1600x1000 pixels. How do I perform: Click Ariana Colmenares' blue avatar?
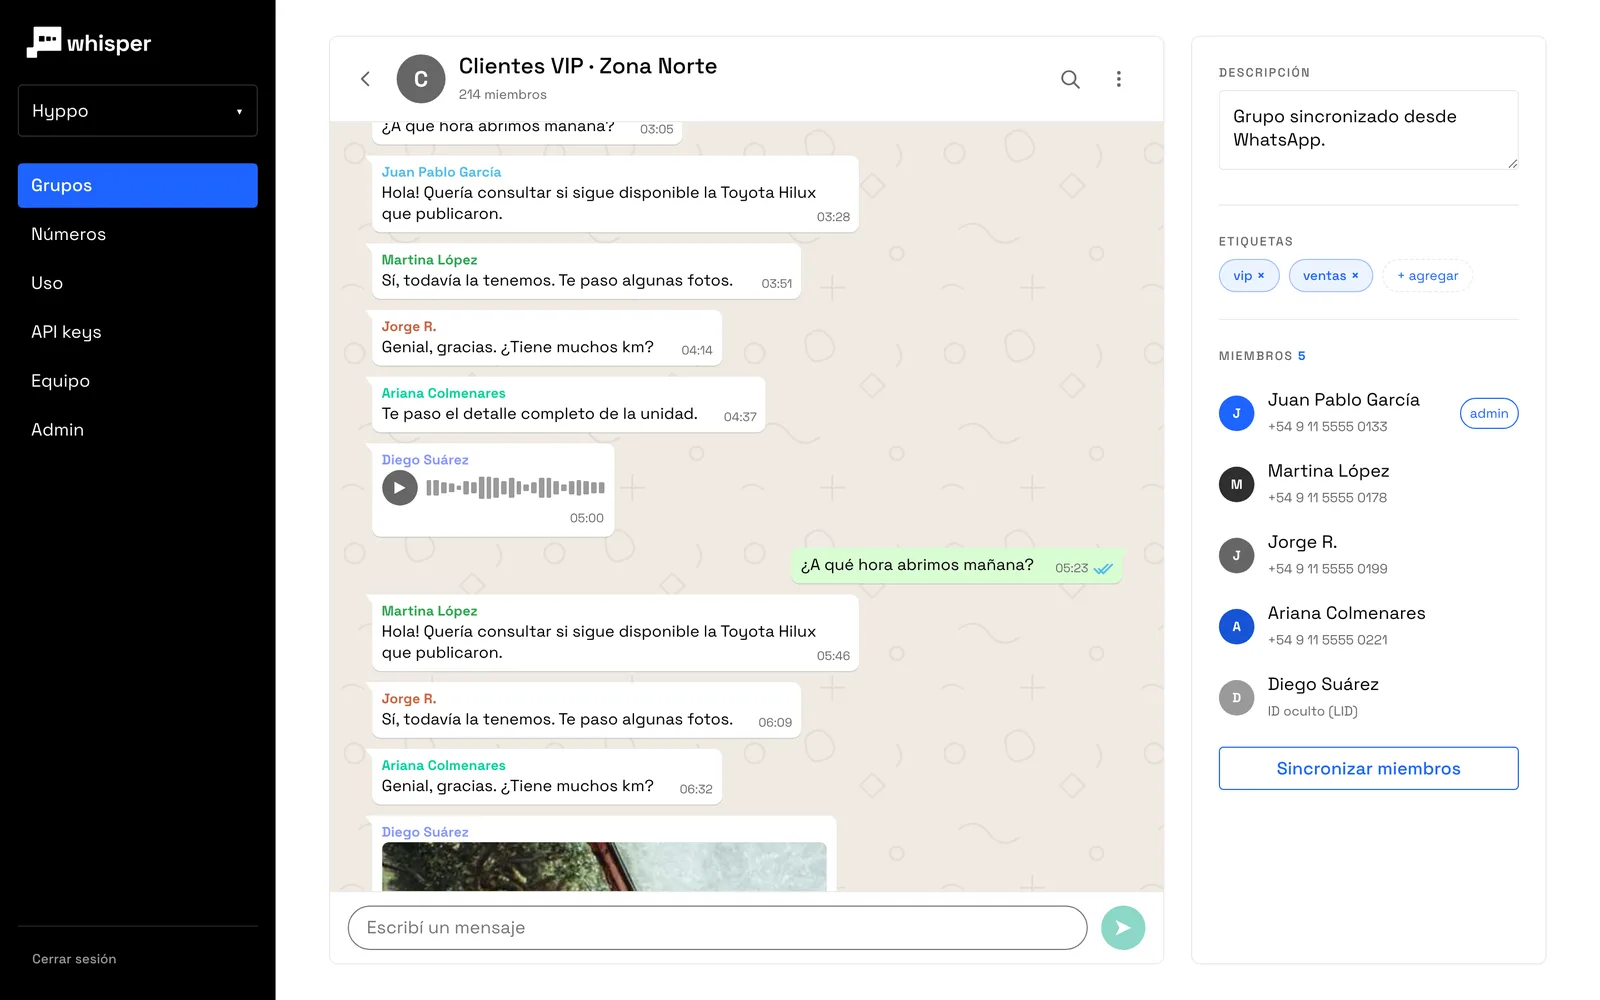point(1236,626)
